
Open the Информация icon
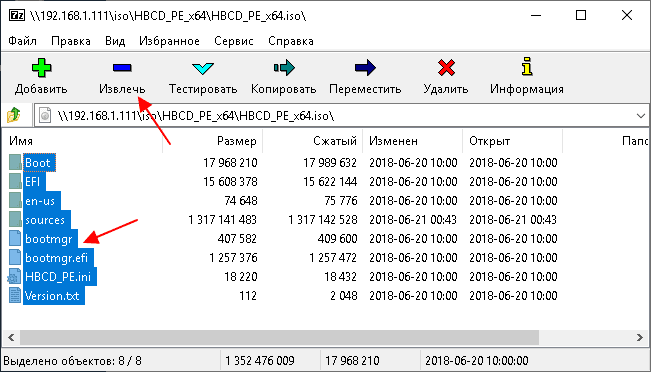527,67
